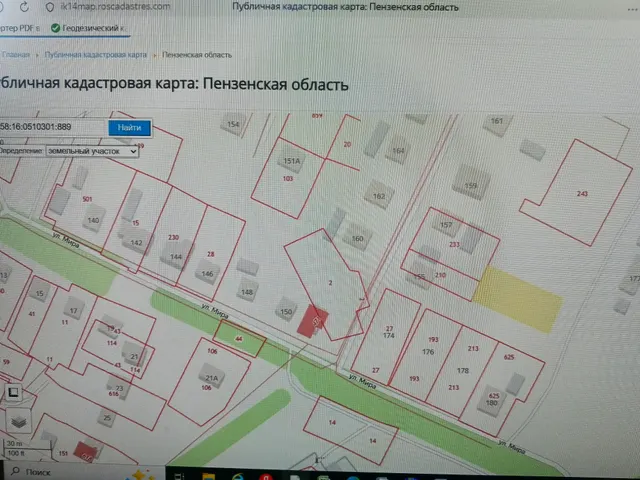Click the blue 'Найти' search button
This screenshot has height=480, width=640.
tap(129, 128)
